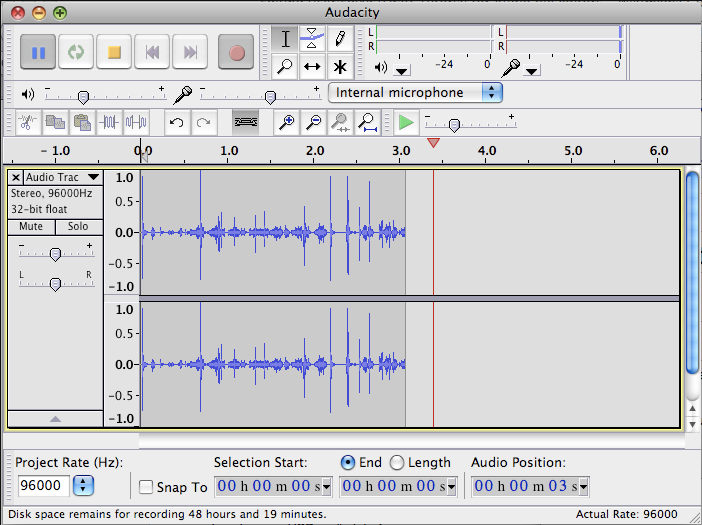
Task: Click the Redo arrow
Action: tap(204, 122)
